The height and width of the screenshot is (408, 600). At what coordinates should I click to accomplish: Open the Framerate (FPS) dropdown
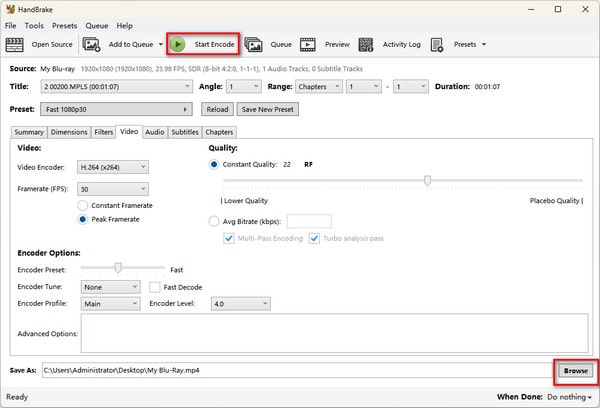tap(113, 189)
